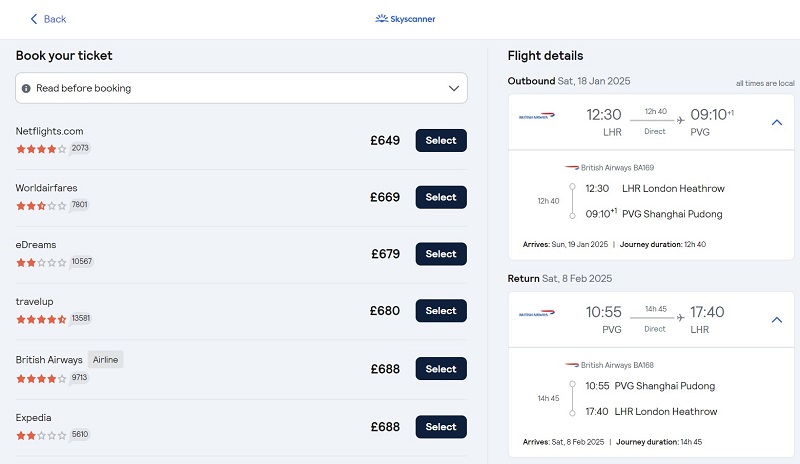Pick the travelup £680 Select button
The height and width of the screenshot is (464, 800).
[x=441, y=310]
